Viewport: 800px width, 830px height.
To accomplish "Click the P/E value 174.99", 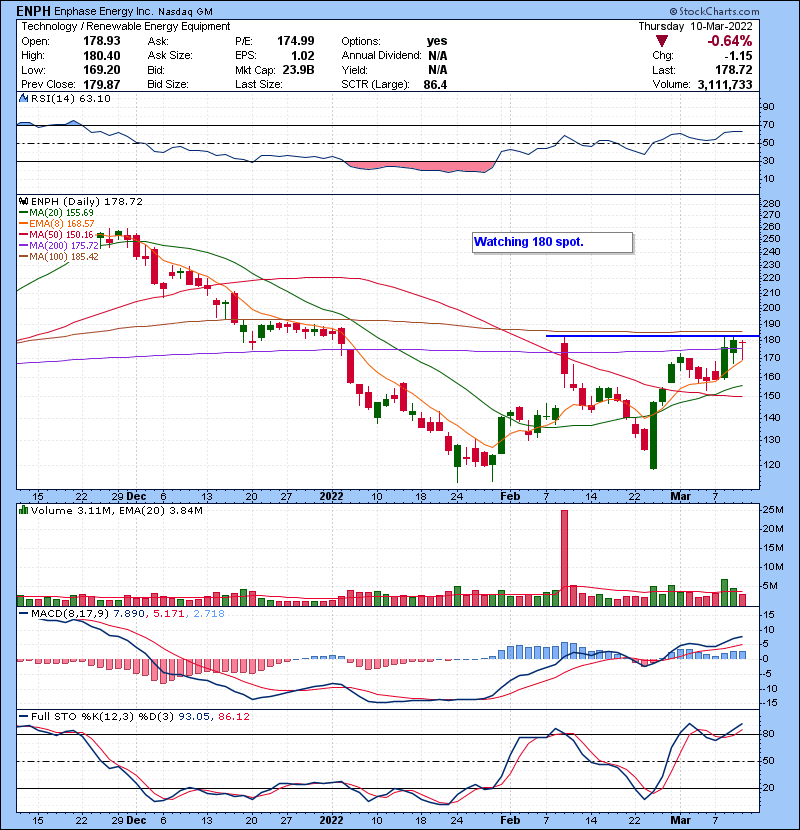I will coord(295,41).
